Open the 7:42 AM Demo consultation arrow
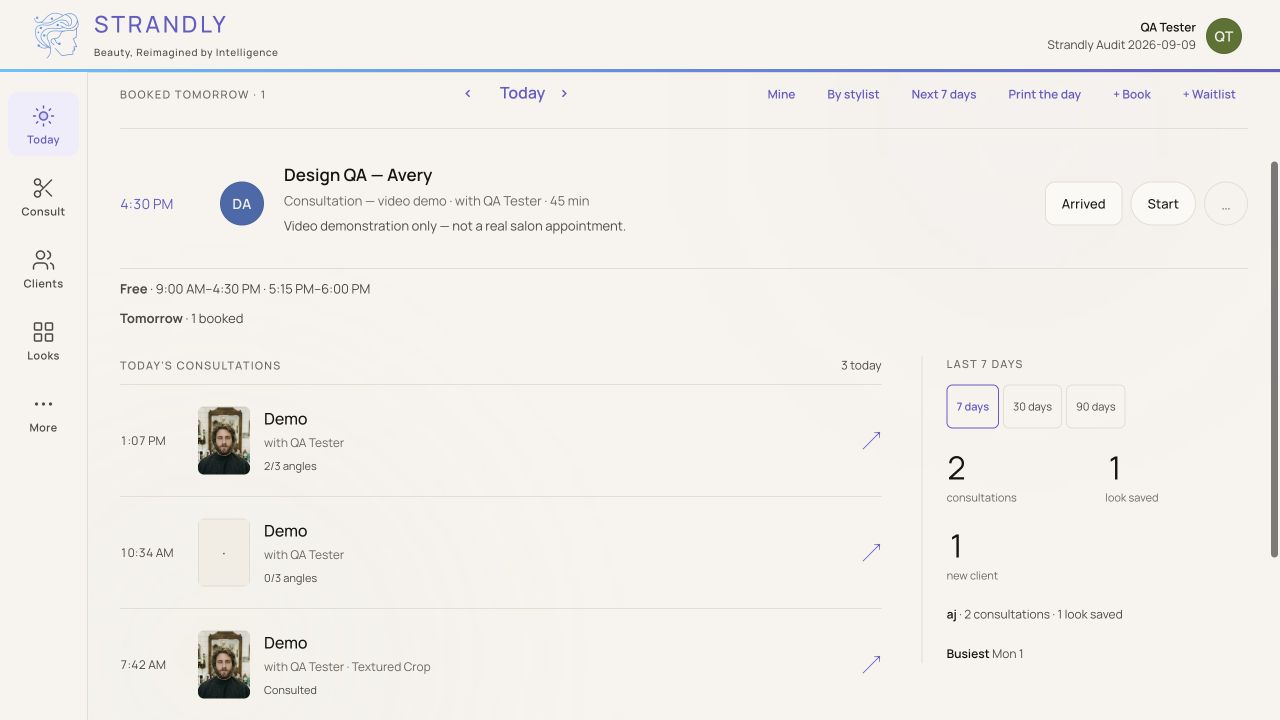The width and height of the screenshot is (1280, 720). click(871, 664)
